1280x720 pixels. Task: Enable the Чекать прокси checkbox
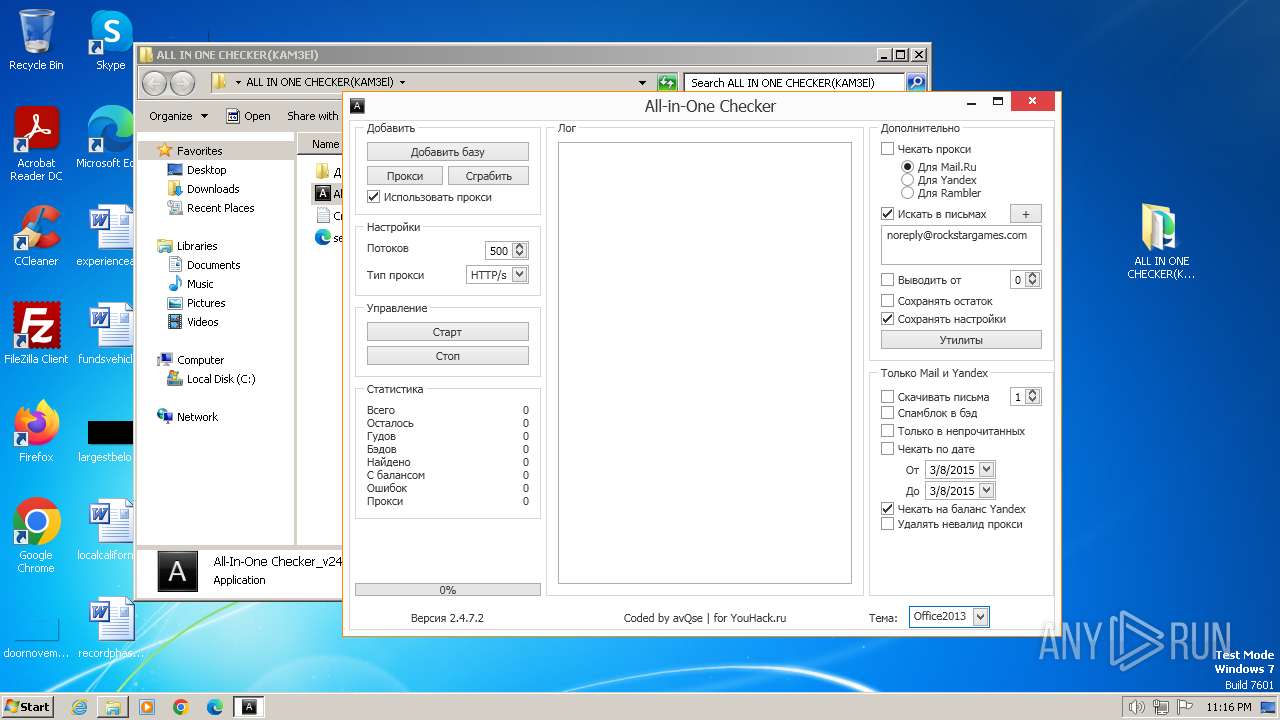click(x=887, y=149)
